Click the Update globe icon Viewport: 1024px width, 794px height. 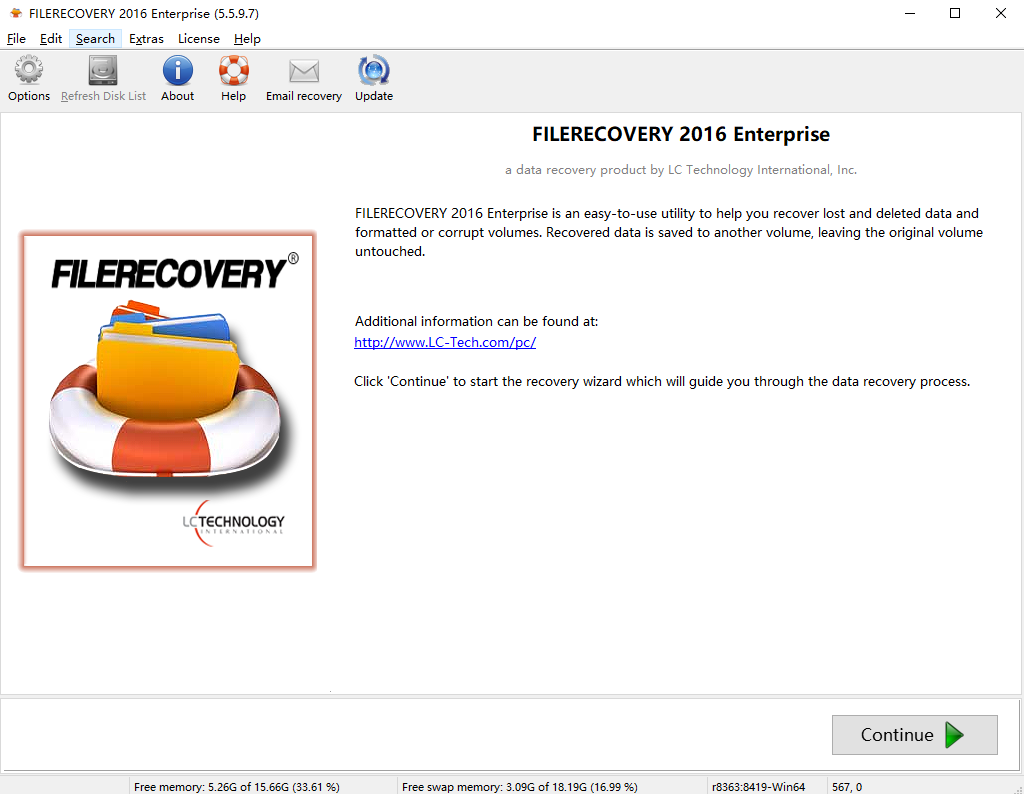click(x=374, y=70)
